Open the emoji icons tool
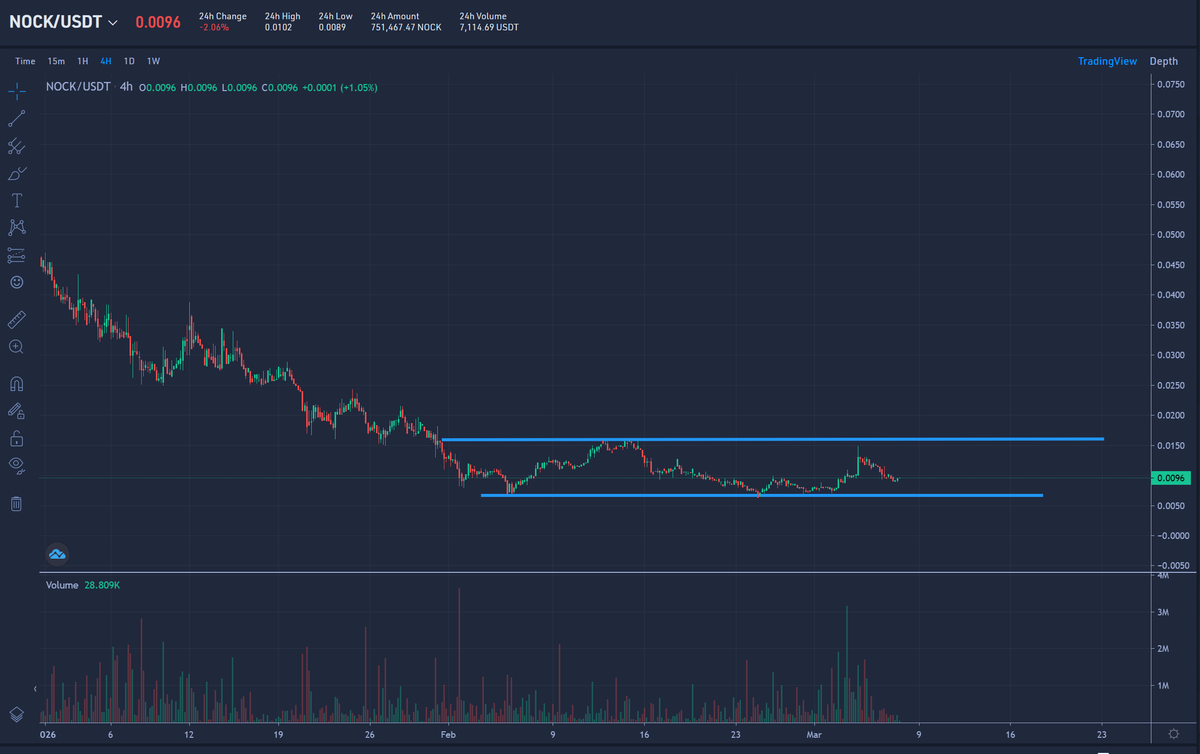Viewport: 1200px width, 754px height. pos(17,282)
